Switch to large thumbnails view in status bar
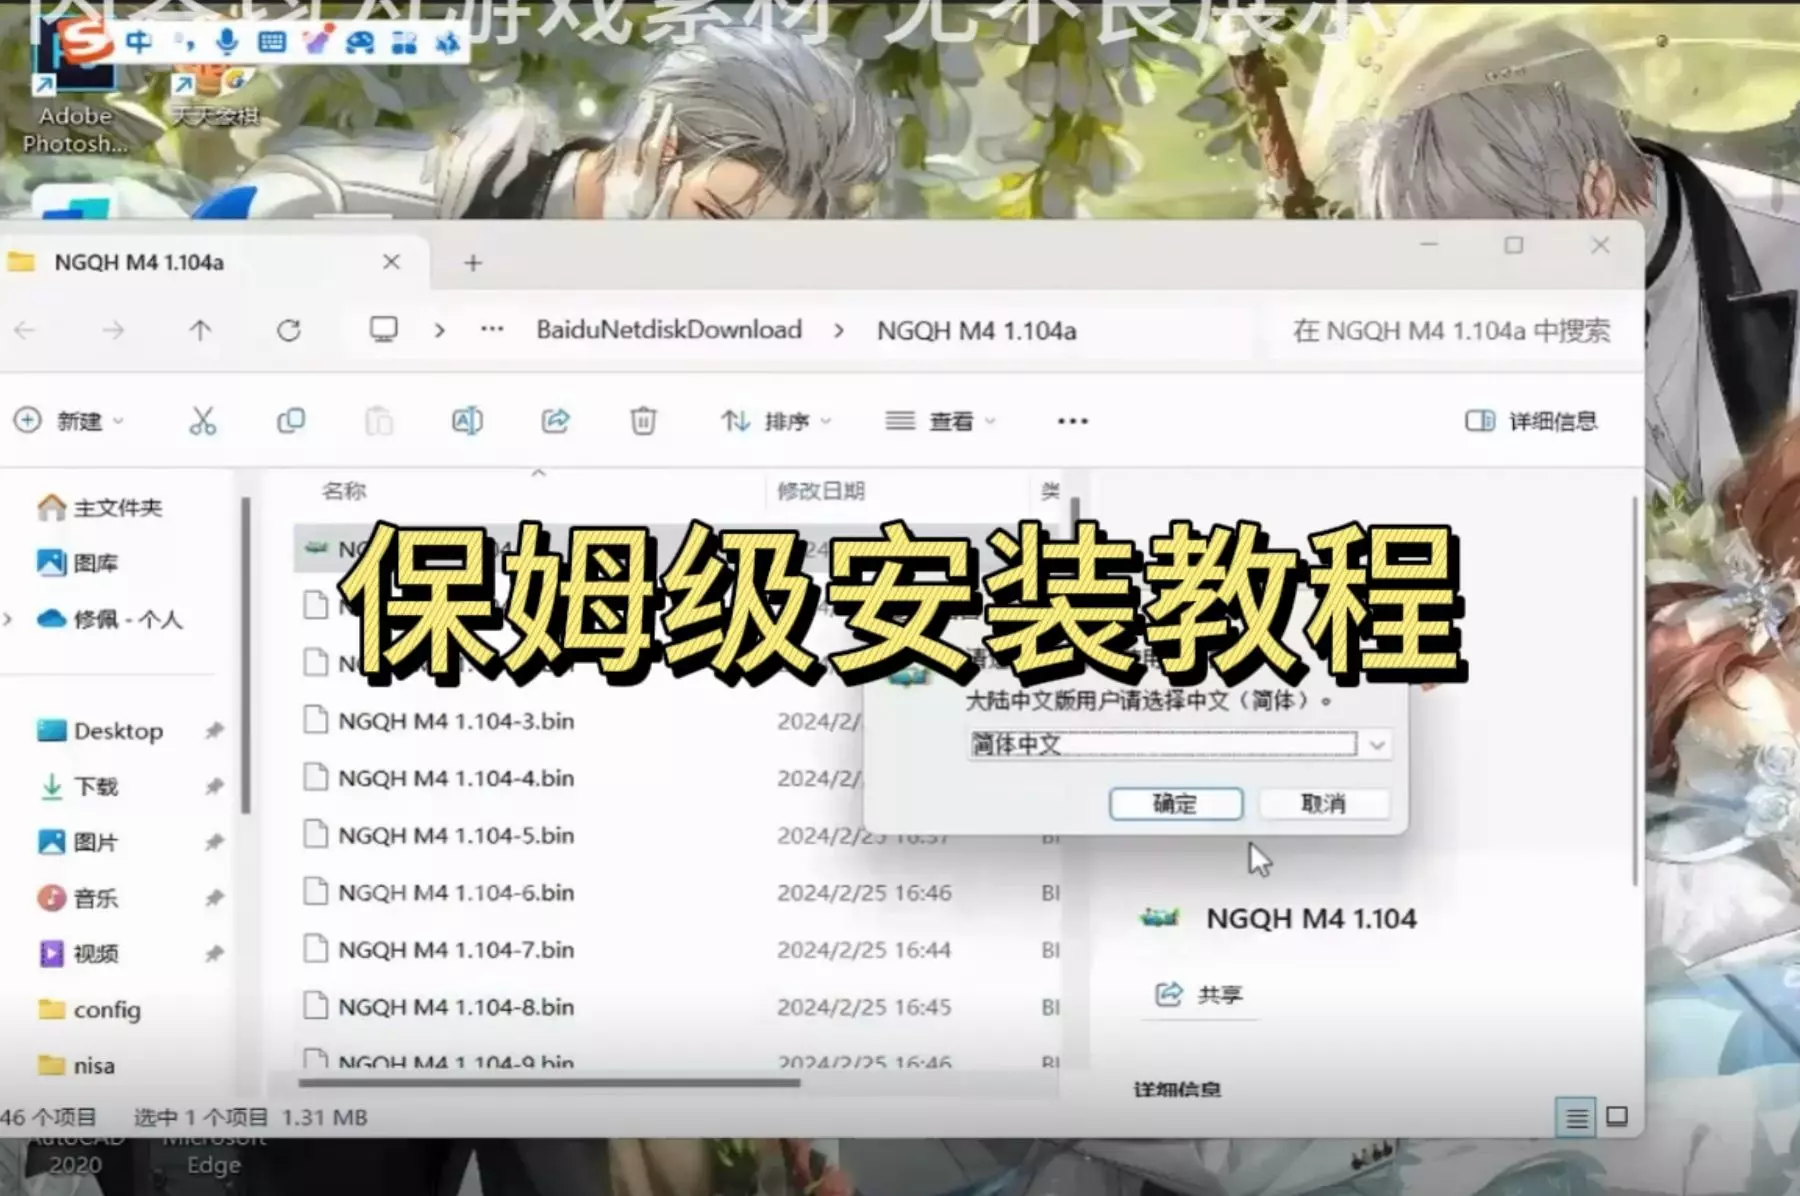The height and width of the screenshot is (1196, 1800). click(1617, 1117)
